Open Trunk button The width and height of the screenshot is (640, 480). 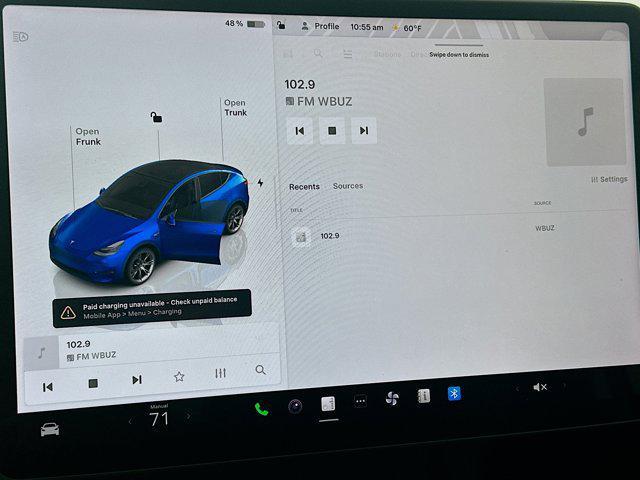point(236,108)
